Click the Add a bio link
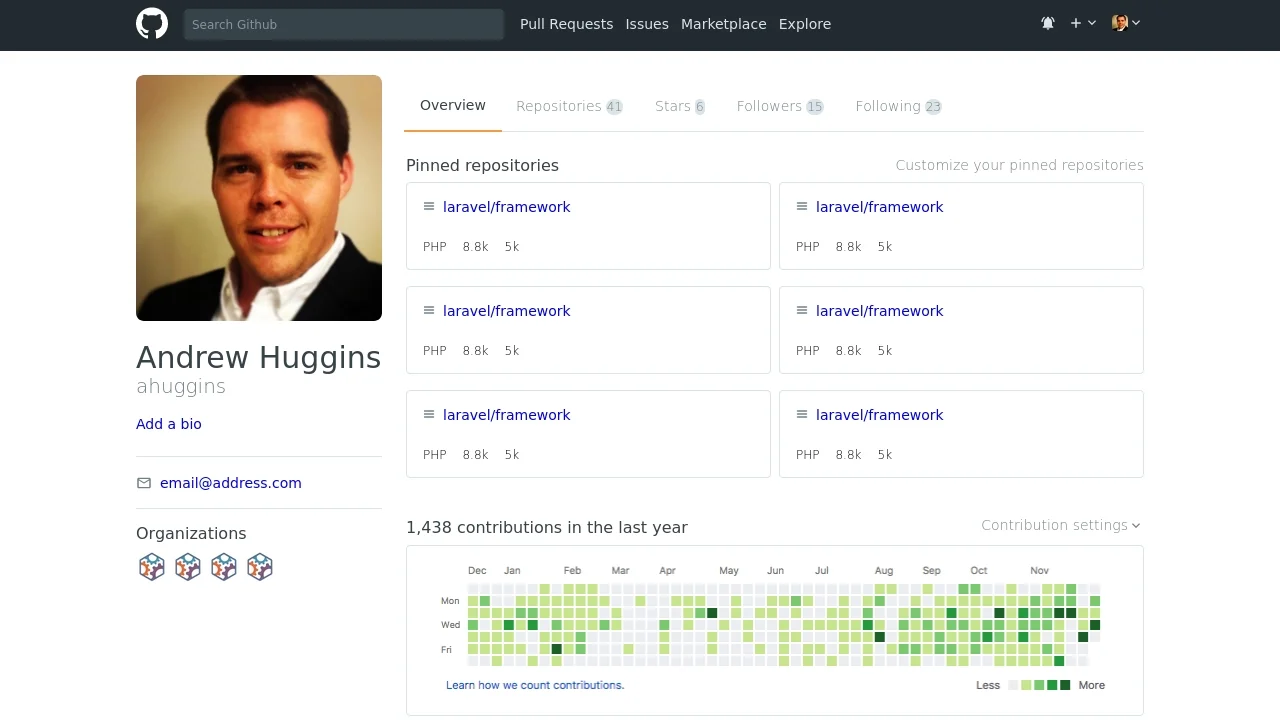Screen dimensions: 1280x720 tap(169, 424)
